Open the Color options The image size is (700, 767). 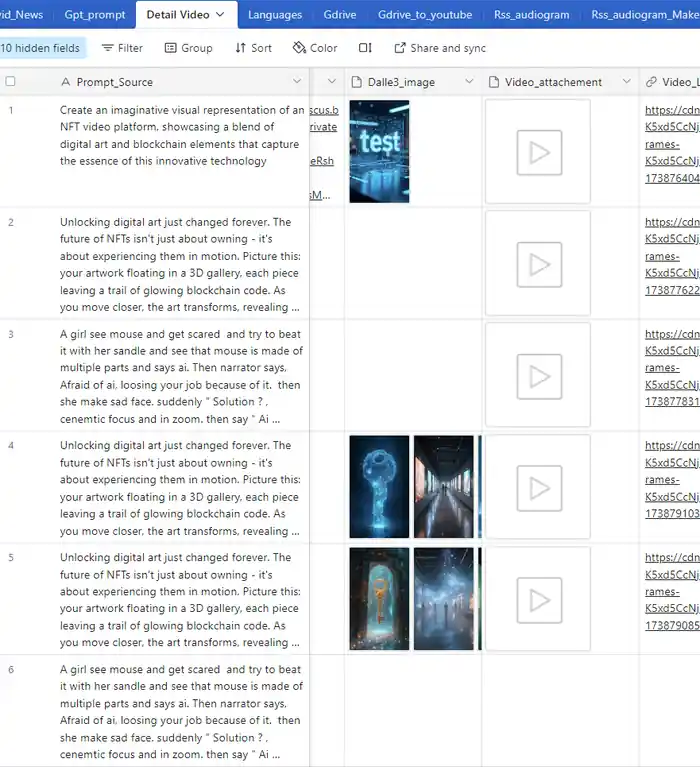point(315,48)
